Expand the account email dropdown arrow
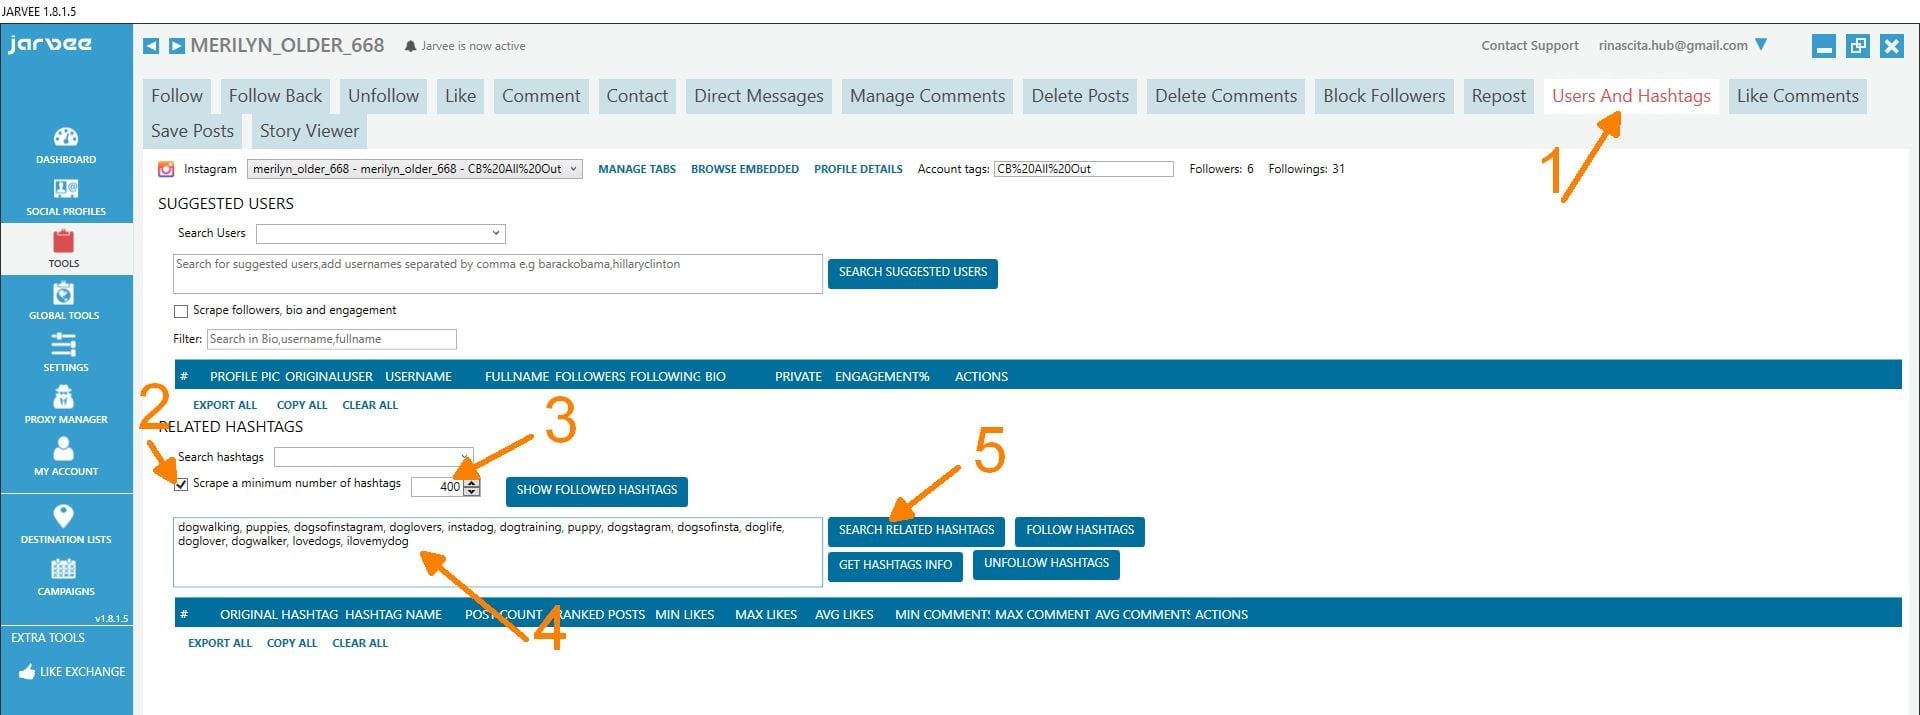1920x715 pixels. point(1761,45)
